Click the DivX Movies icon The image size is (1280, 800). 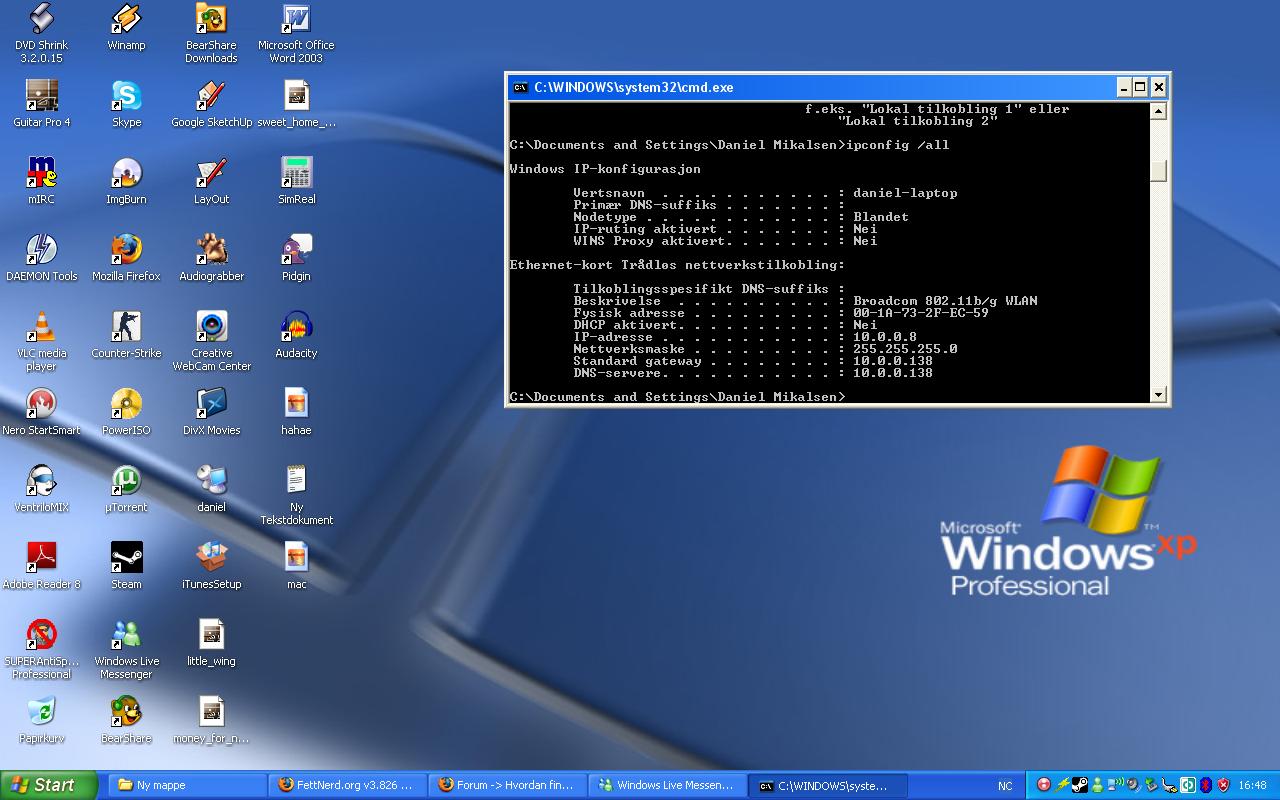[211, 412]
